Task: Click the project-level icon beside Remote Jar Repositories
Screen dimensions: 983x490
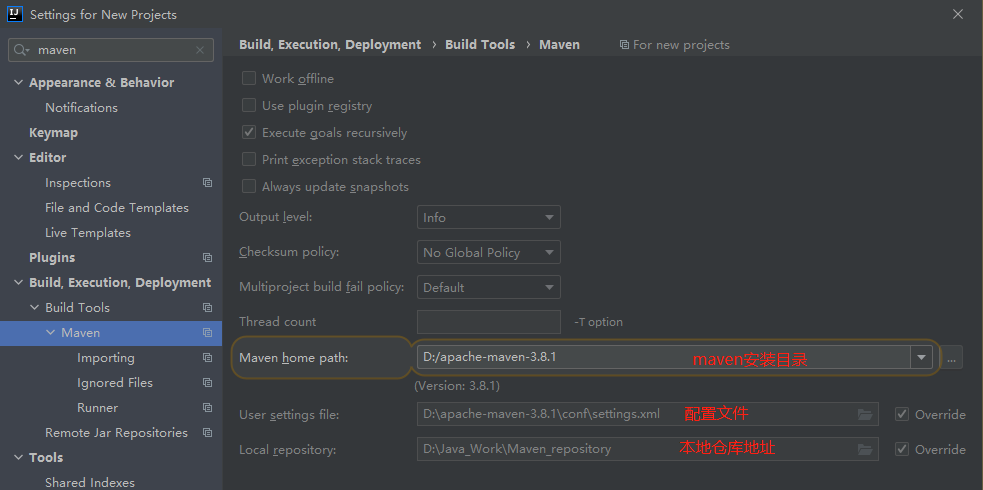Action: pyautogui.click(x=208, y=433)
